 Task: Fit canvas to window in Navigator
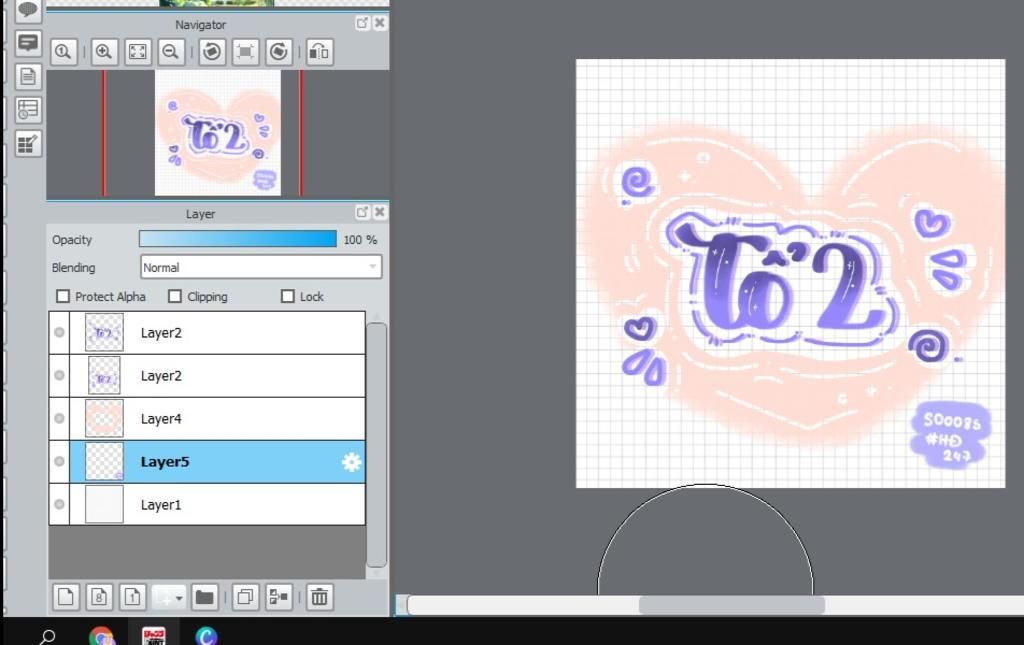(x=138, y=52)
